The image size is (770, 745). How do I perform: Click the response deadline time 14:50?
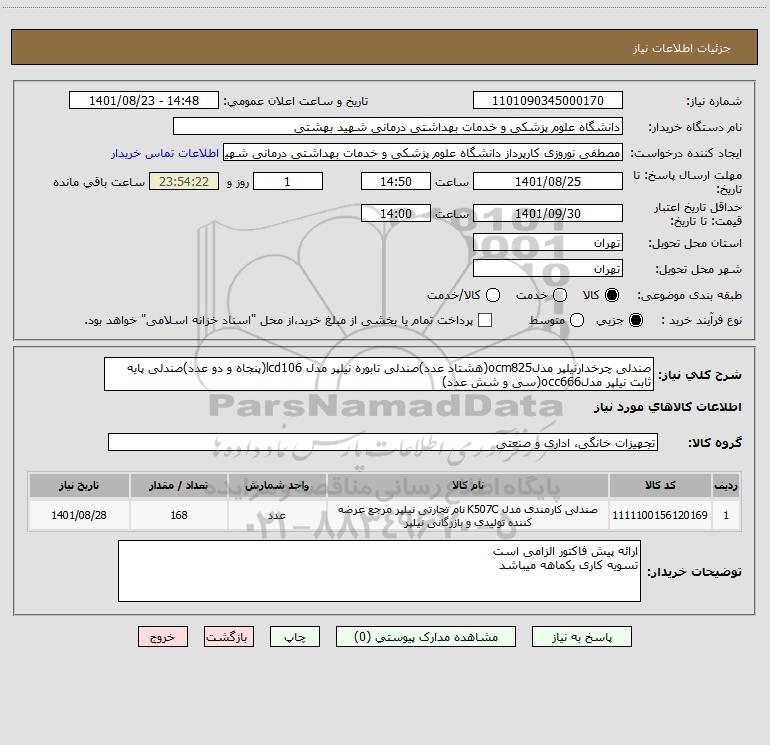(396, 181)
